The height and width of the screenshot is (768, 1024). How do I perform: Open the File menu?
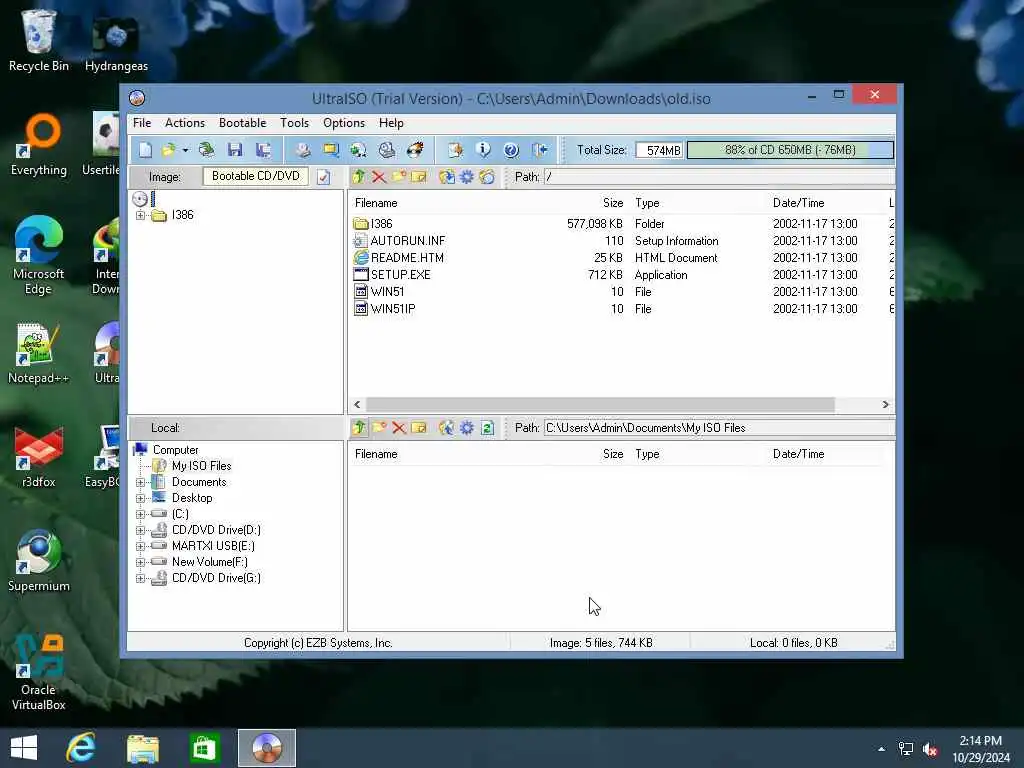coord(142,123)
